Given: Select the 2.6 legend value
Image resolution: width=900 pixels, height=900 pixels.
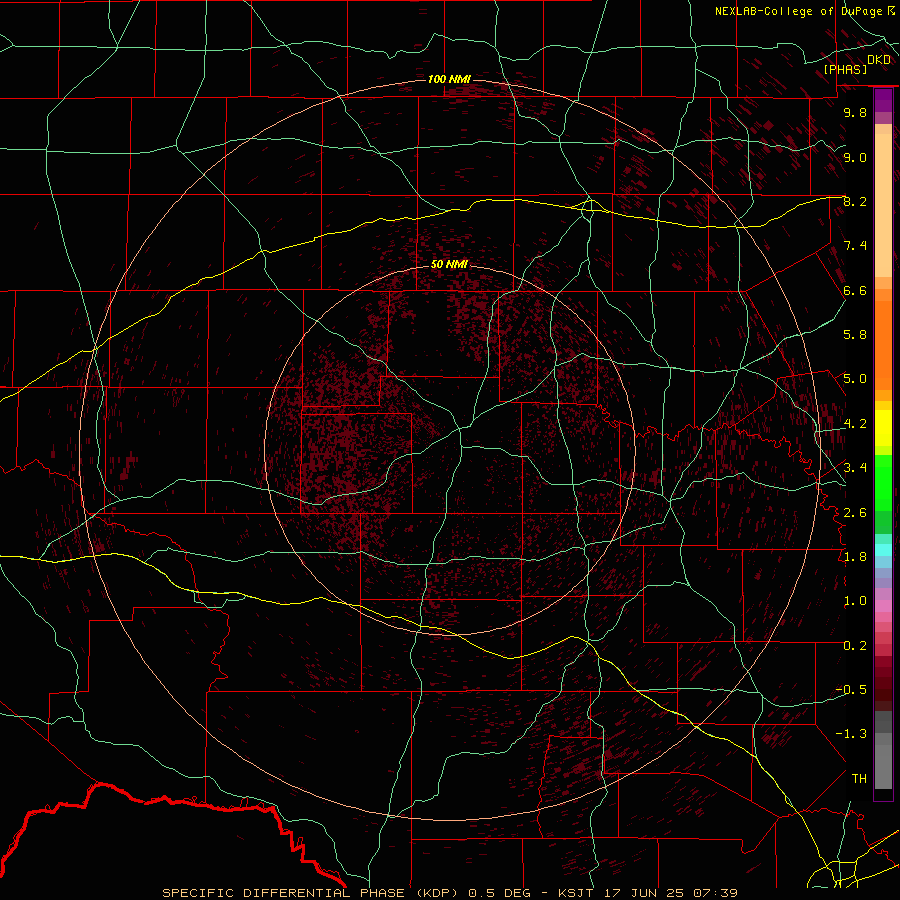Looking at the screenshot, I should (x=855, y=513).
